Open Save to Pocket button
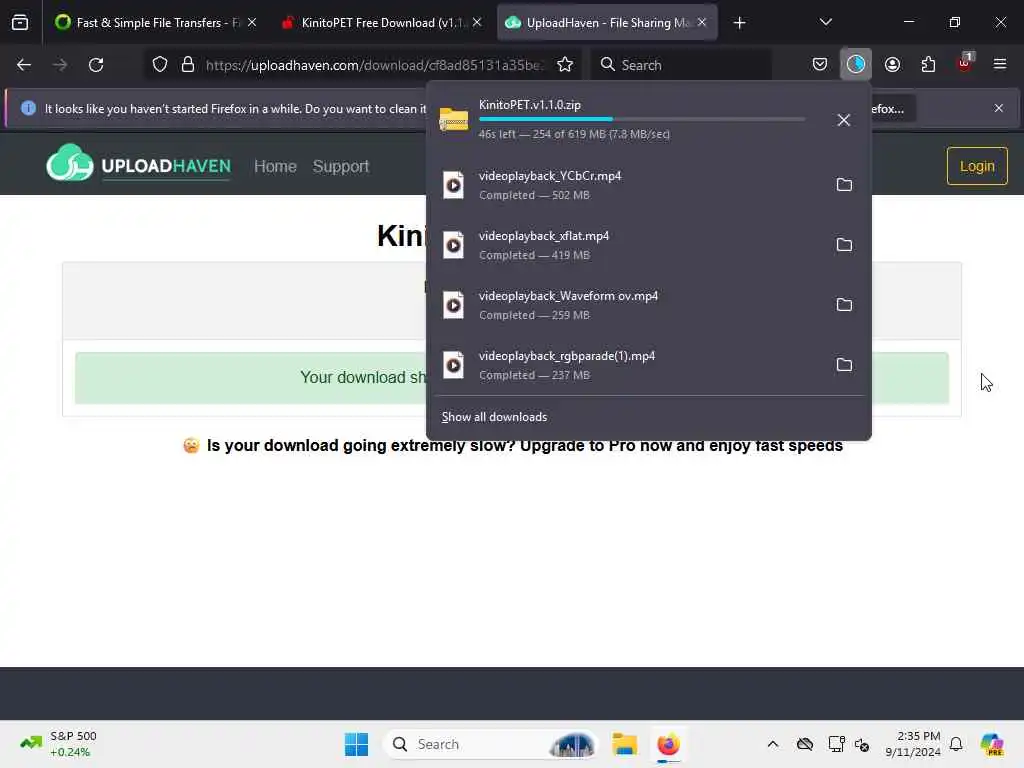The image size is (1024, 768). click(x=820, y=65)
